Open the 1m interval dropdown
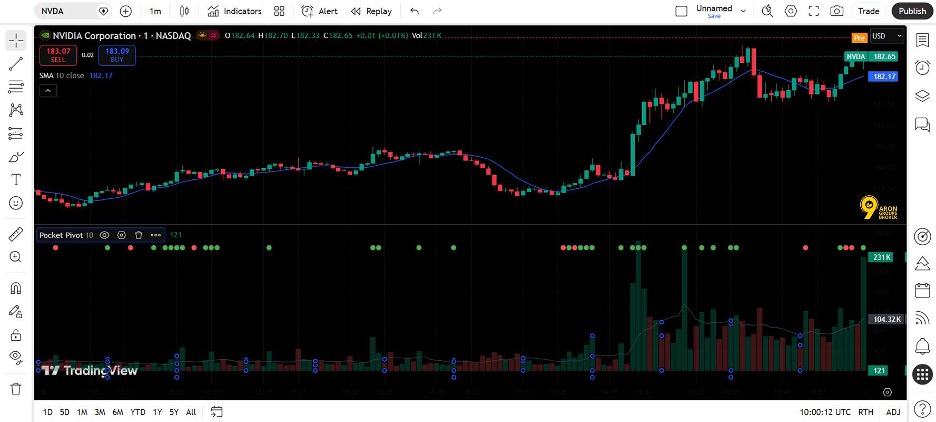This screenshot has height=422, width=936. (155, 11)
